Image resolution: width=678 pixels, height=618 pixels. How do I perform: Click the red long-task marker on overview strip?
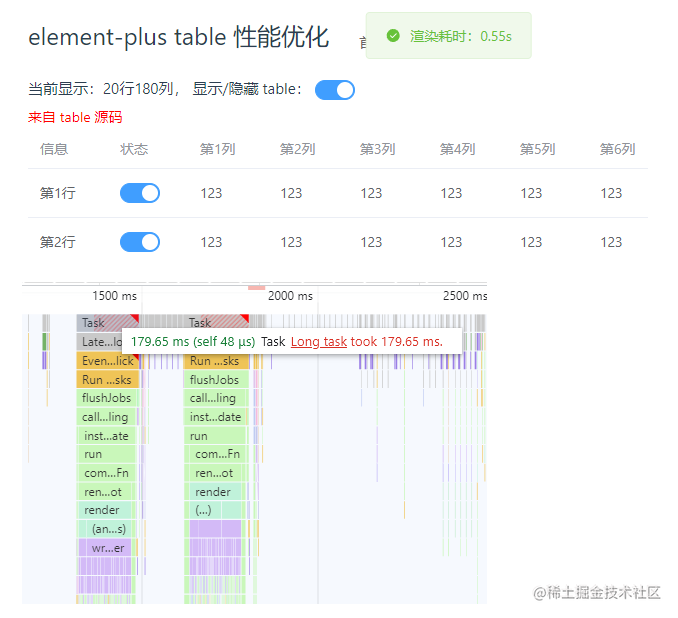pos(256,288)
